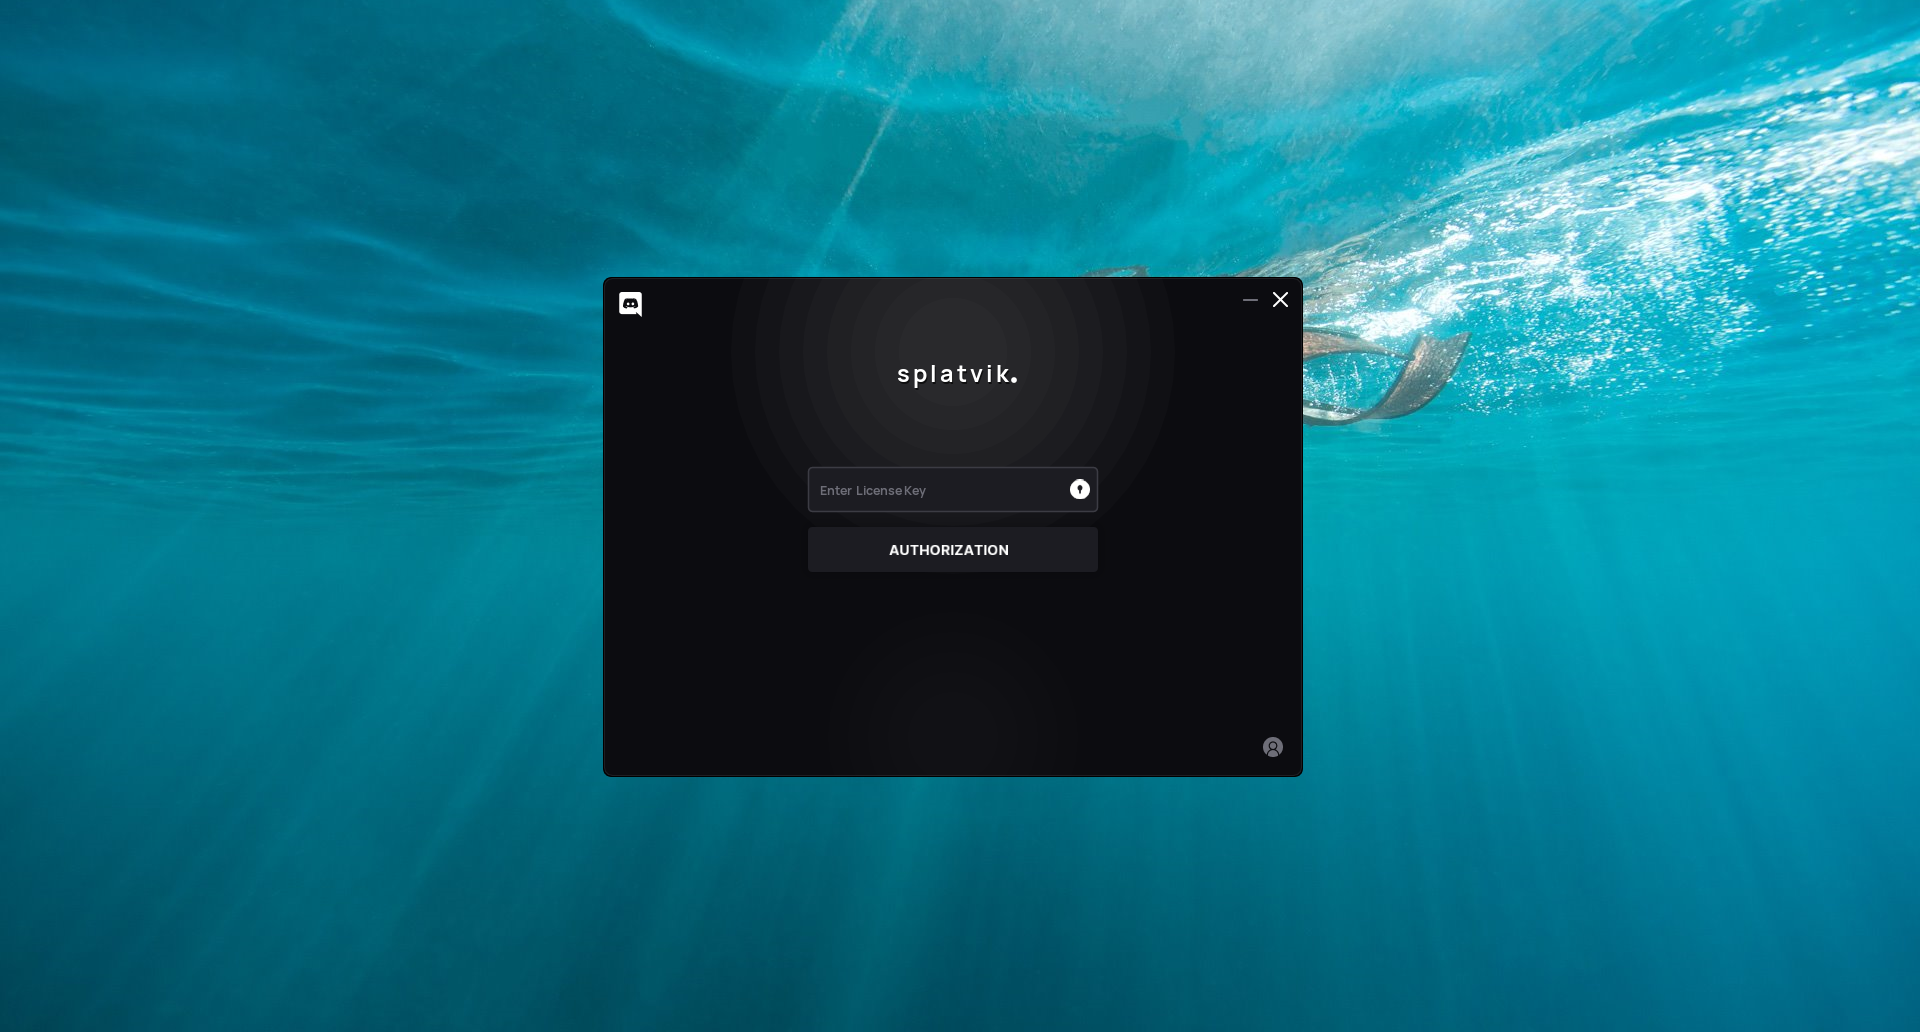Open the user profile icon
This screenshot has width=1920, height=1032.
click(1273, 747)
